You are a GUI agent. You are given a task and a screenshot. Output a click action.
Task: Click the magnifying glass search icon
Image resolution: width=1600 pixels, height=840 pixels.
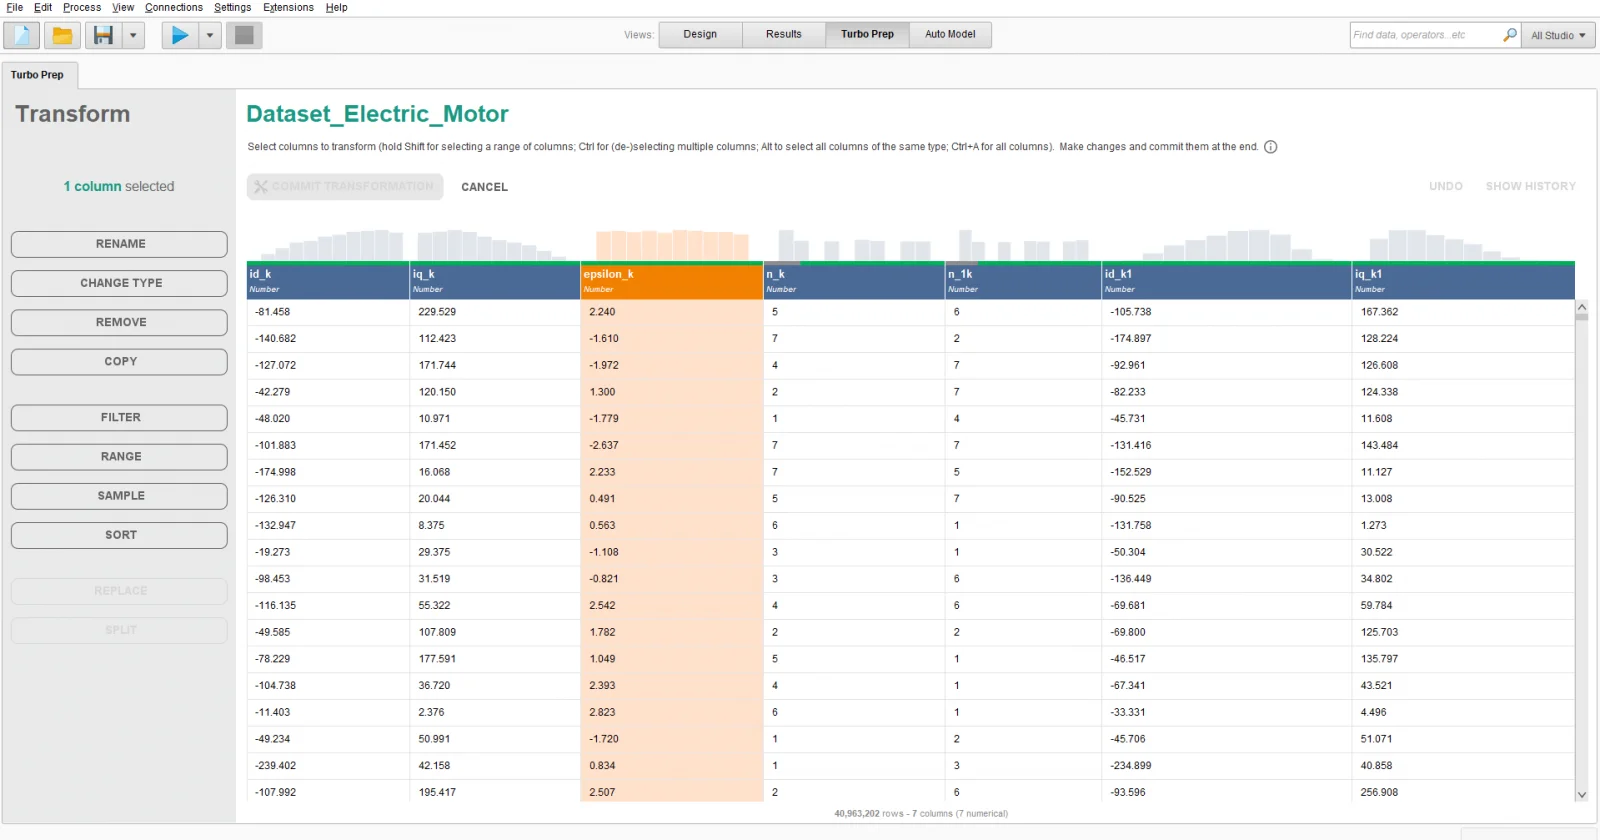pos(1509,35)
